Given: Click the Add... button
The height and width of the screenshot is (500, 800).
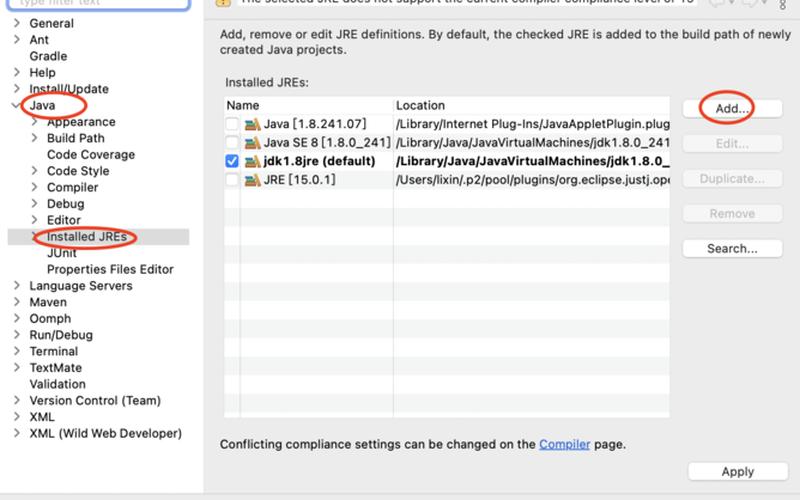Looking at the screenshot, I should 732,109.
